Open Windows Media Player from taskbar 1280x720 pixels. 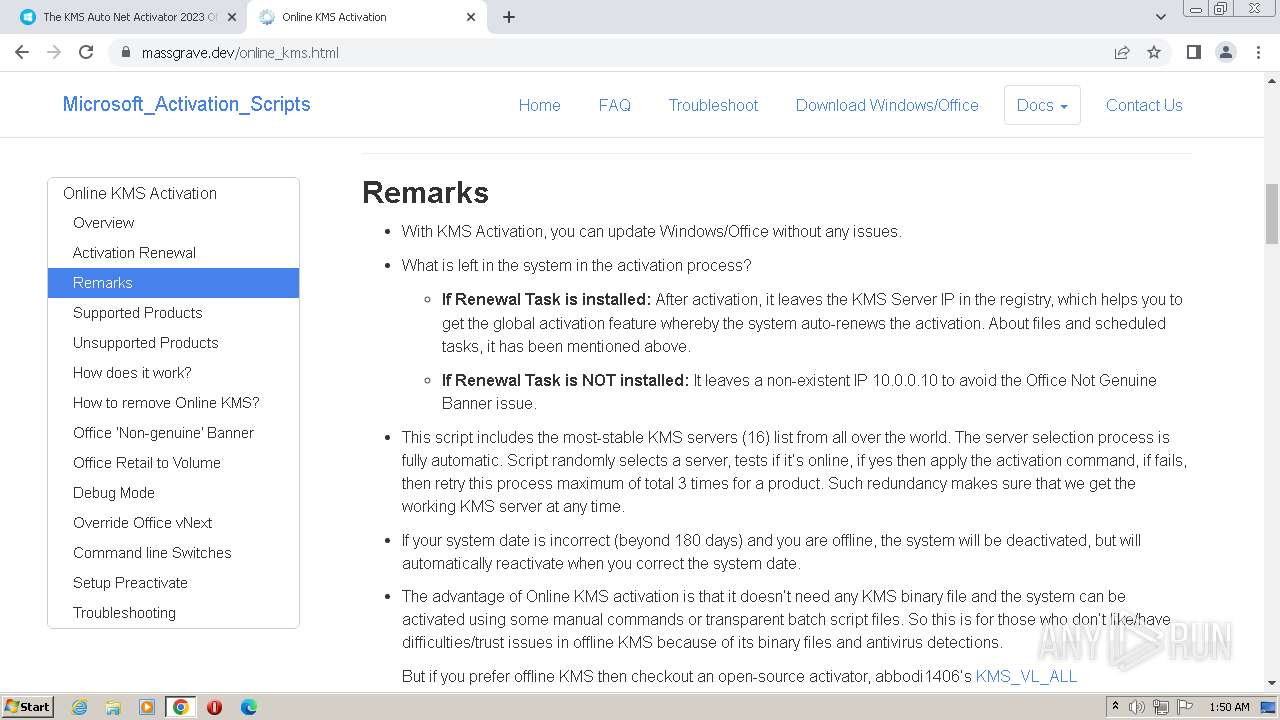click(x=147, y=707)
